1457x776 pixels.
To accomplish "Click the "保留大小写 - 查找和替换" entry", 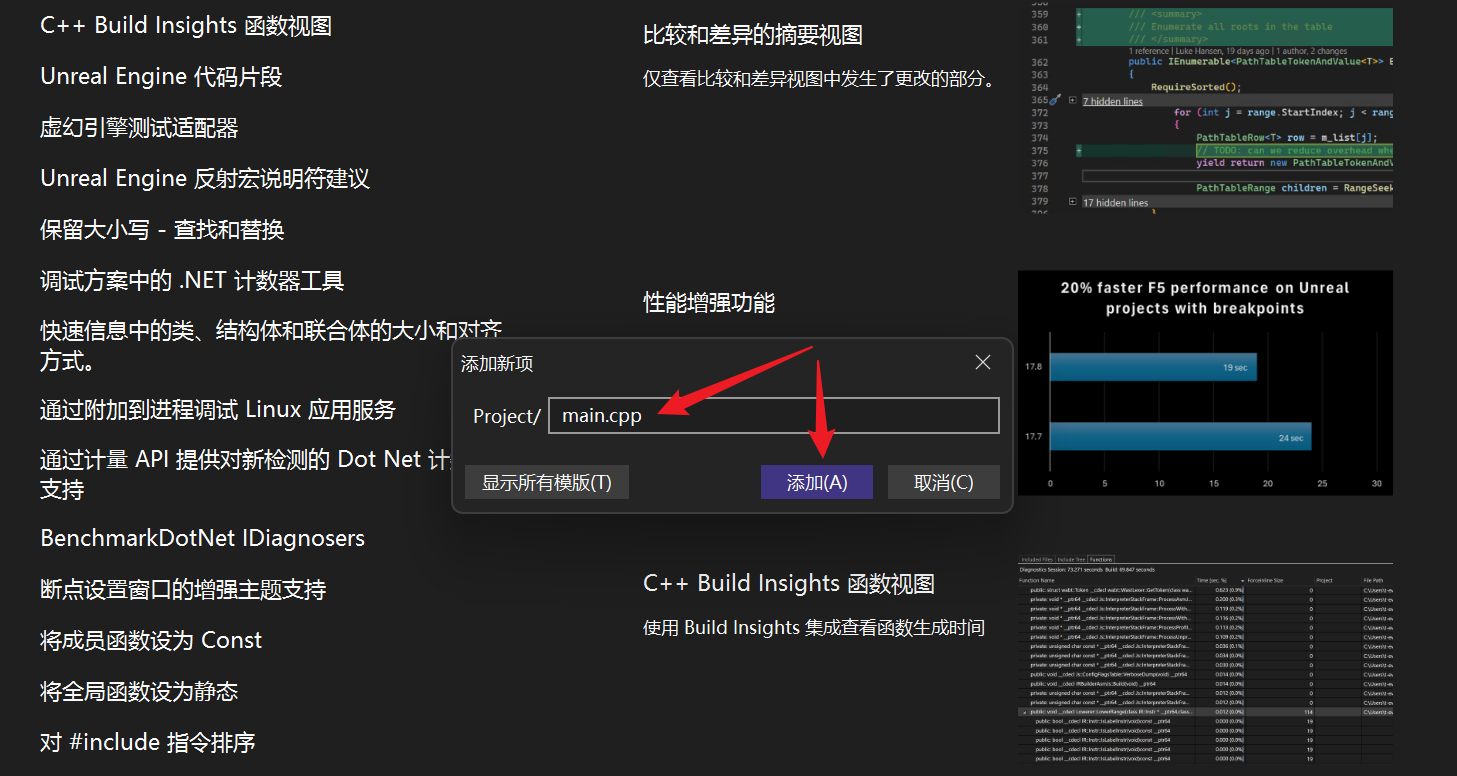I will [161, 229].
